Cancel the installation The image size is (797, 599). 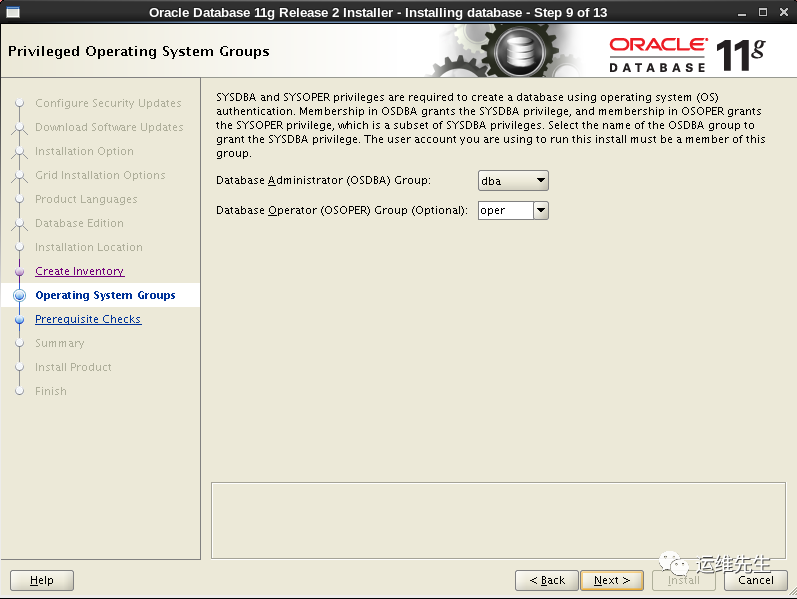(756, 580)
